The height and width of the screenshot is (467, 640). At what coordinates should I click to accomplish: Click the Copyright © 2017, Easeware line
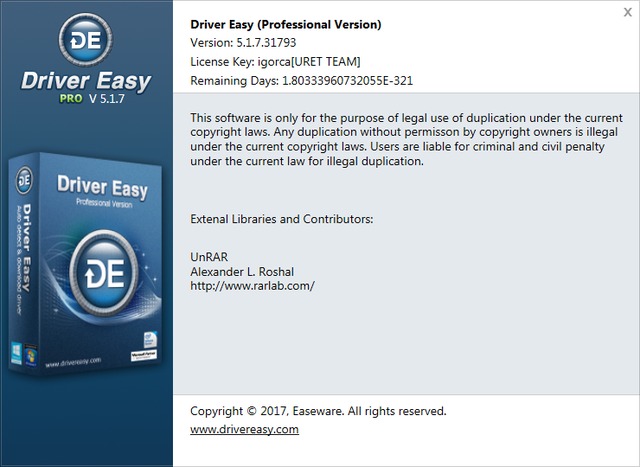point(318,411)
